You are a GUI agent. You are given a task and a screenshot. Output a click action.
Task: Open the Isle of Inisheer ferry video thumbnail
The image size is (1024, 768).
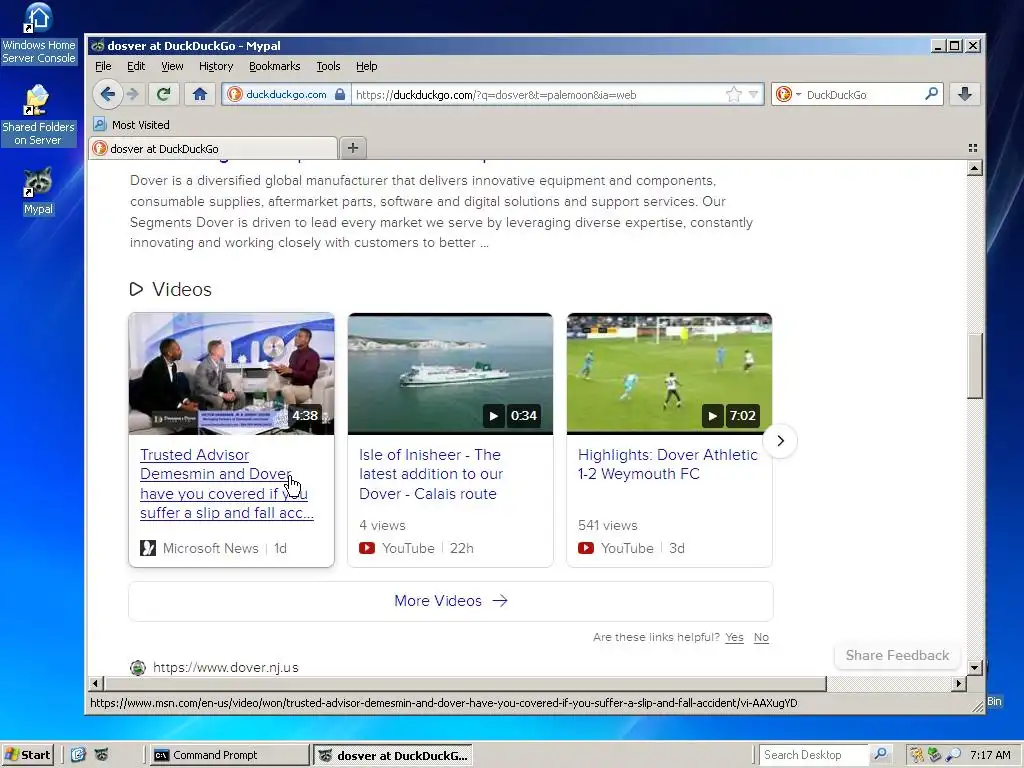(x=450, y=374)
